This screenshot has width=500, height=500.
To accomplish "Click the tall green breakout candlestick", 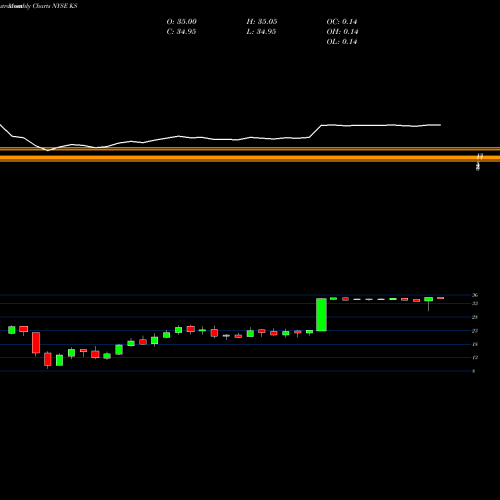I will (321, 315).
